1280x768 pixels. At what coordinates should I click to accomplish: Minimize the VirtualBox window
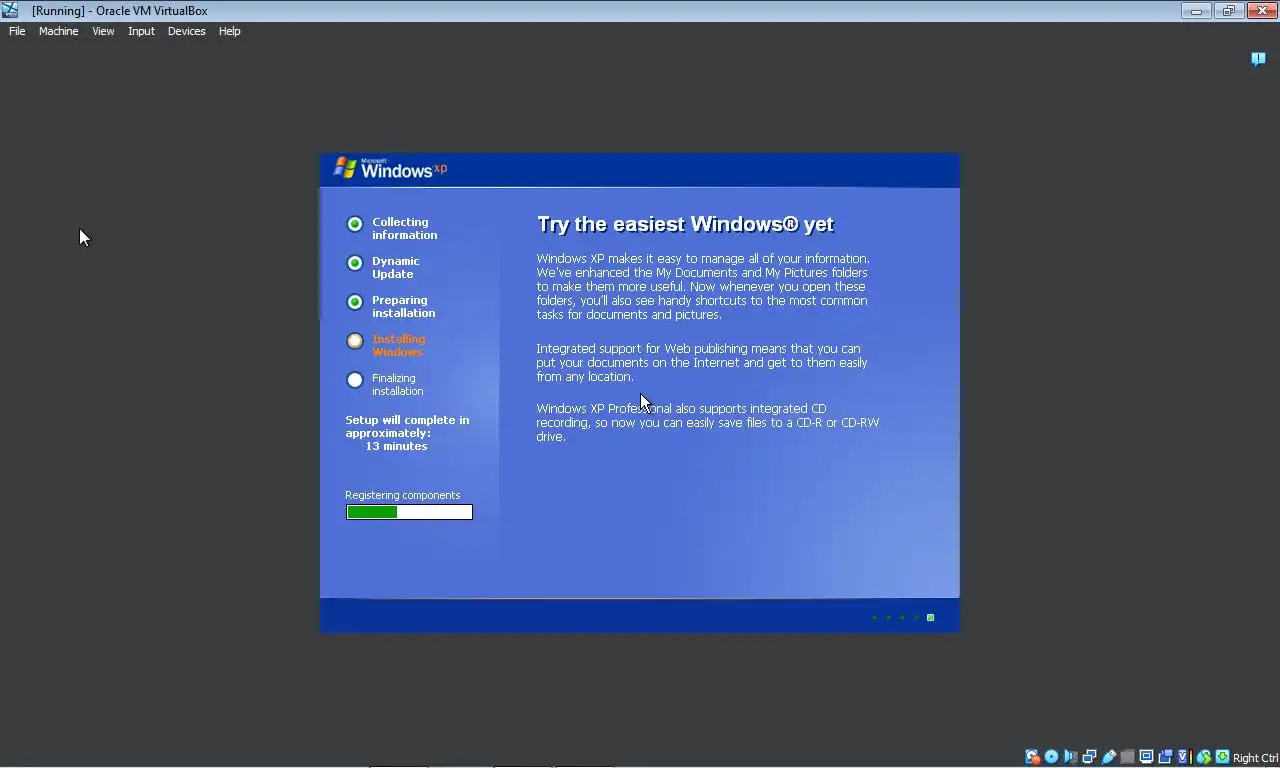(x=1196, y=11)
